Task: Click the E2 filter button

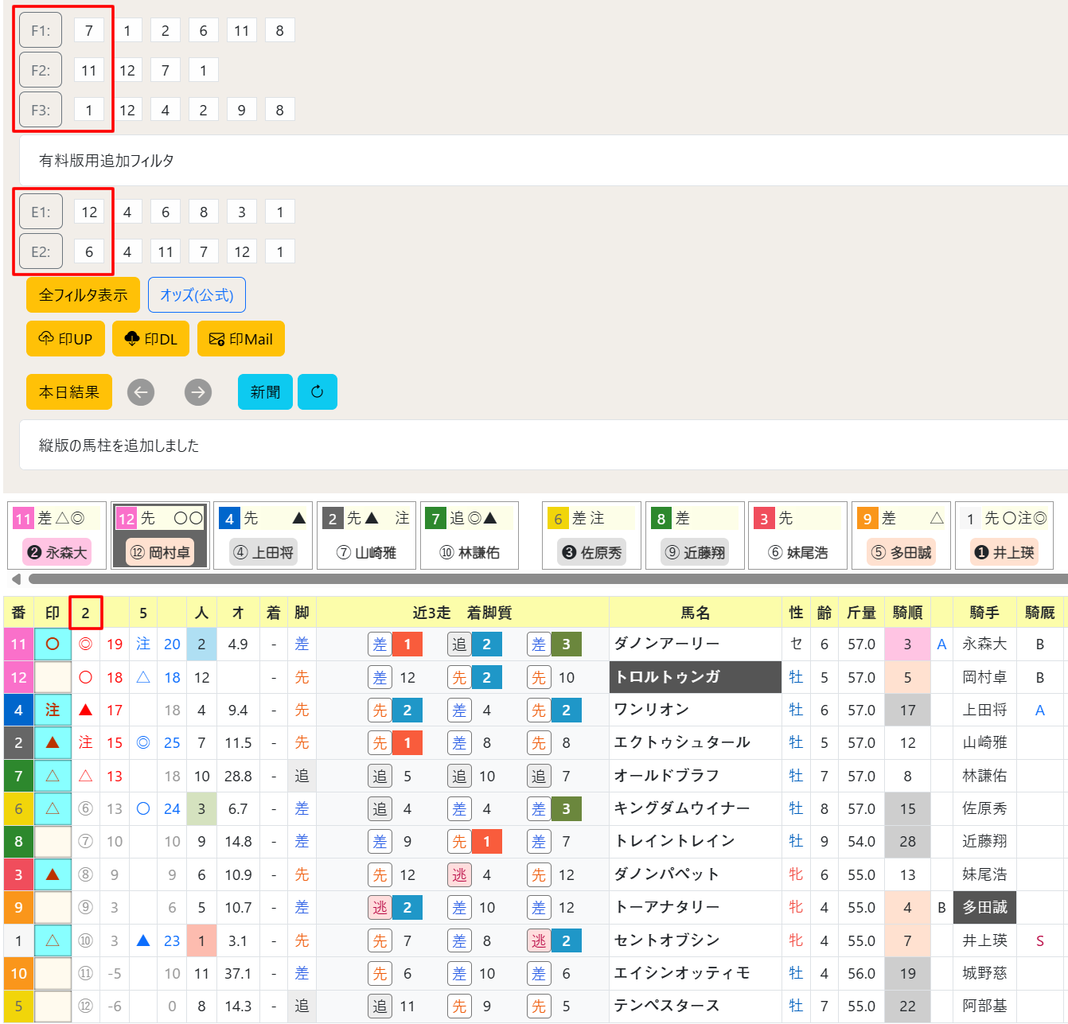Action: tap(41, 251)
